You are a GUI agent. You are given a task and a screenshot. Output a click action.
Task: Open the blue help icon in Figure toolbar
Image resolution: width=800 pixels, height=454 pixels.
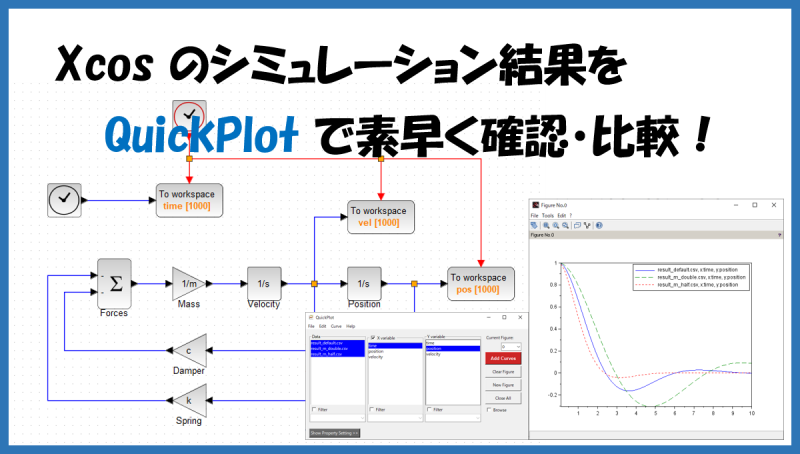click(599, 225)
